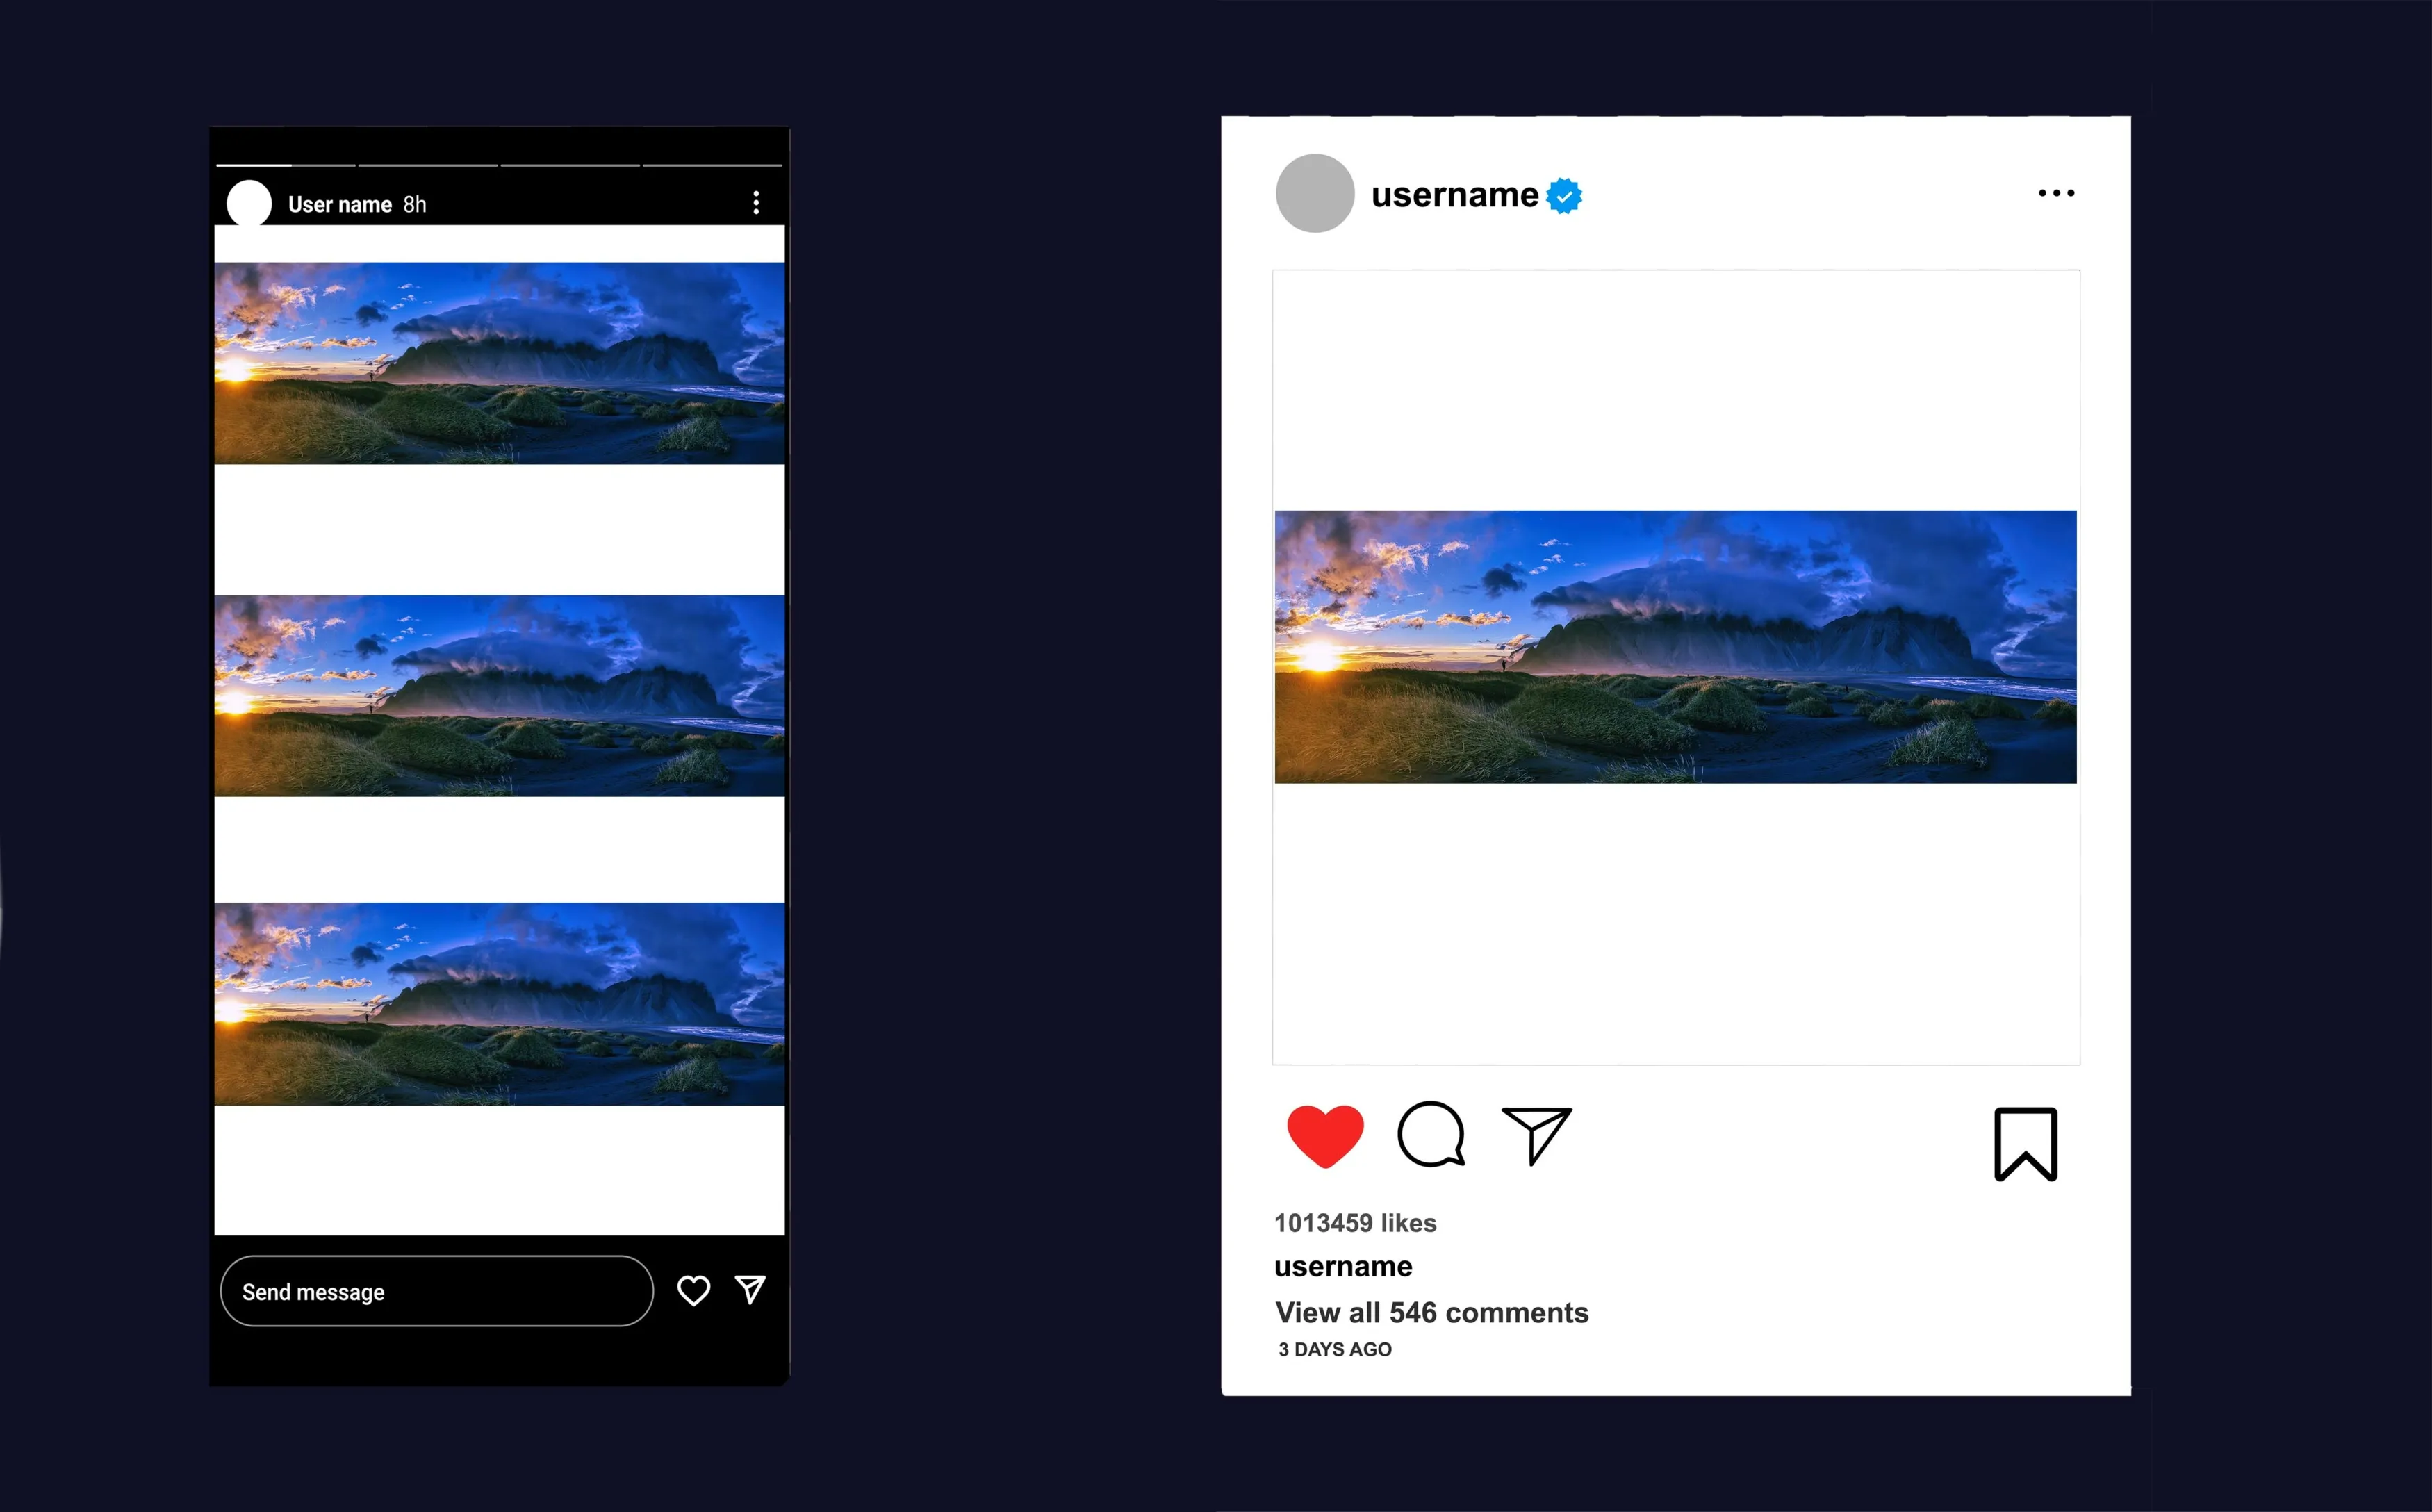The image size is (2432, 1512).
Task: Share post with paper plane icon
Action: [1537, 1135]
